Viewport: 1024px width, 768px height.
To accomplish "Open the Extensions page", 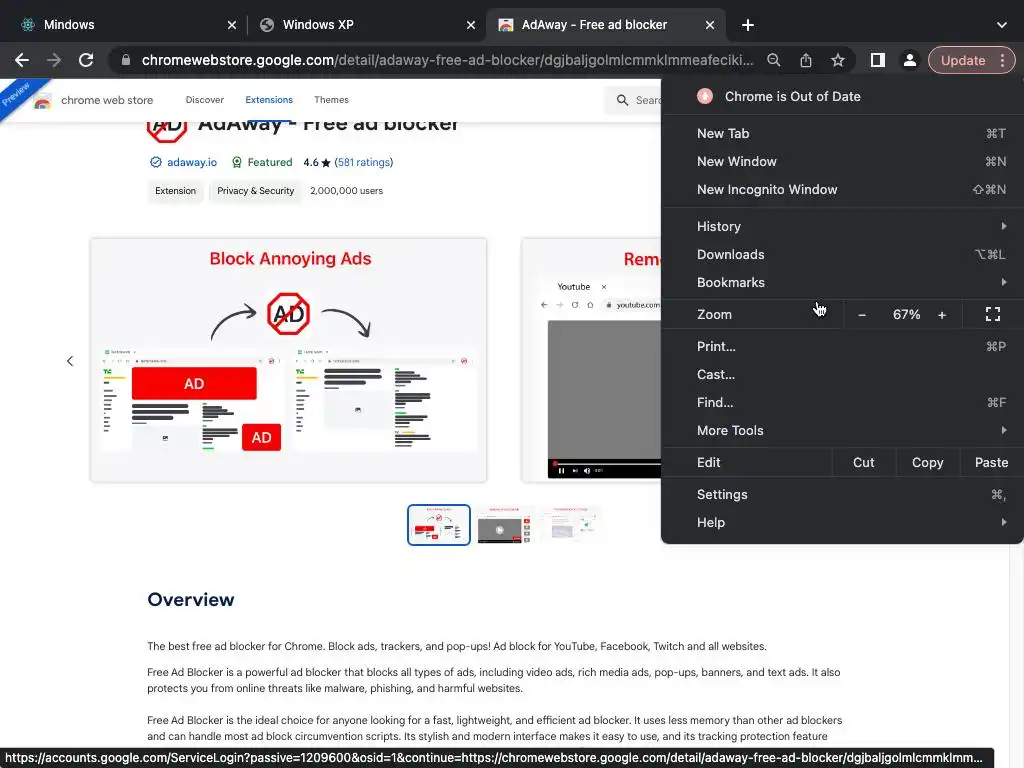I will click(x=268, y=100).
